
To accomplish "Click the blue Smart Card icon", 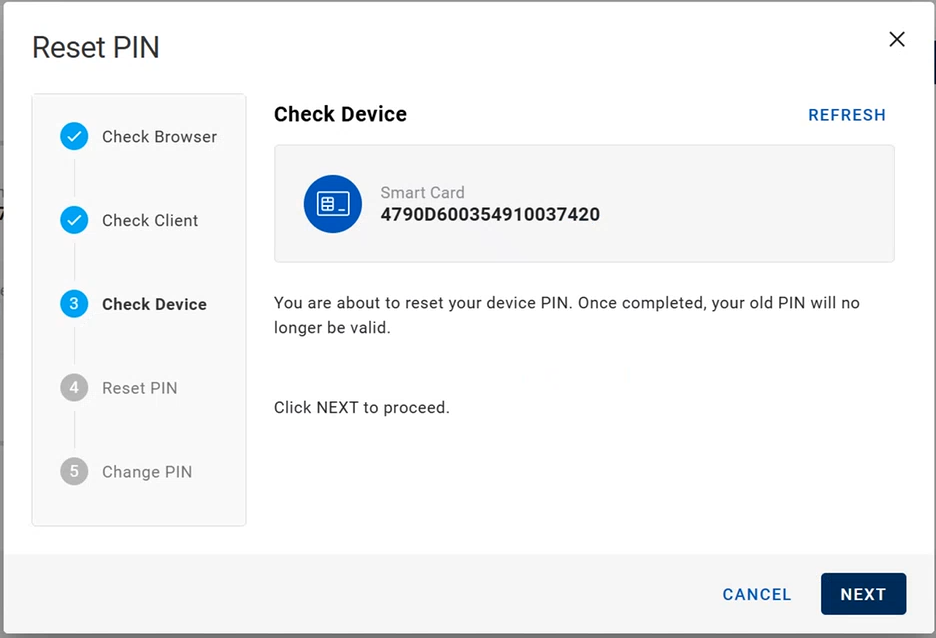I will coord(332,204).
